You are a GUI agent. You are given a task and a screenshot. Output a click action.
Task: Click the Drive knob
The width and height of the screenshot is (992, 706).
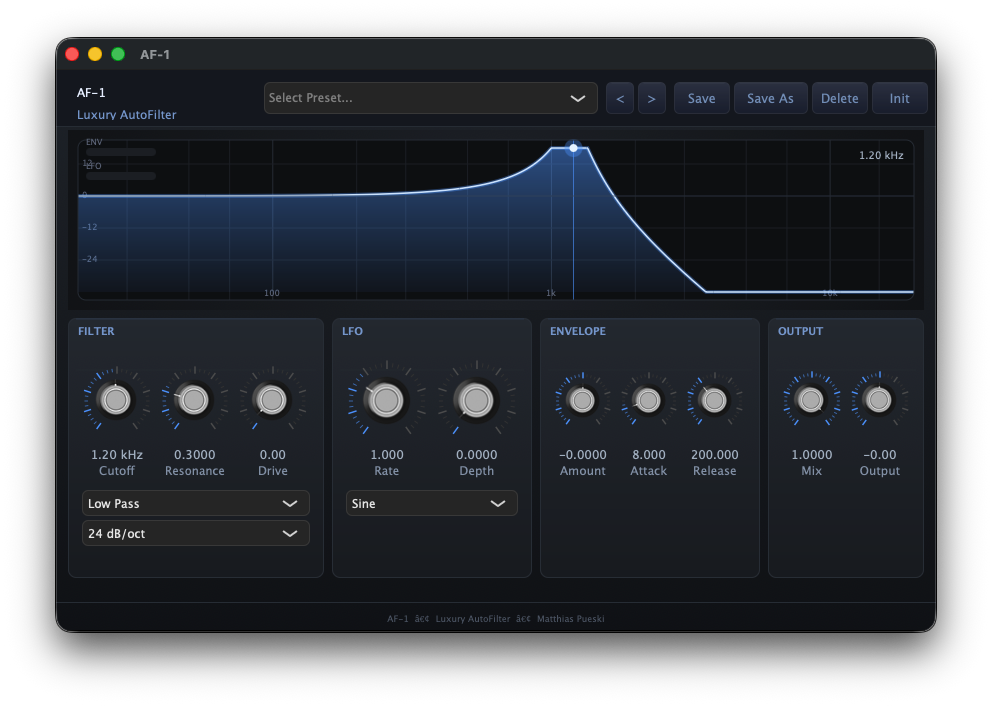pos(272,400)
